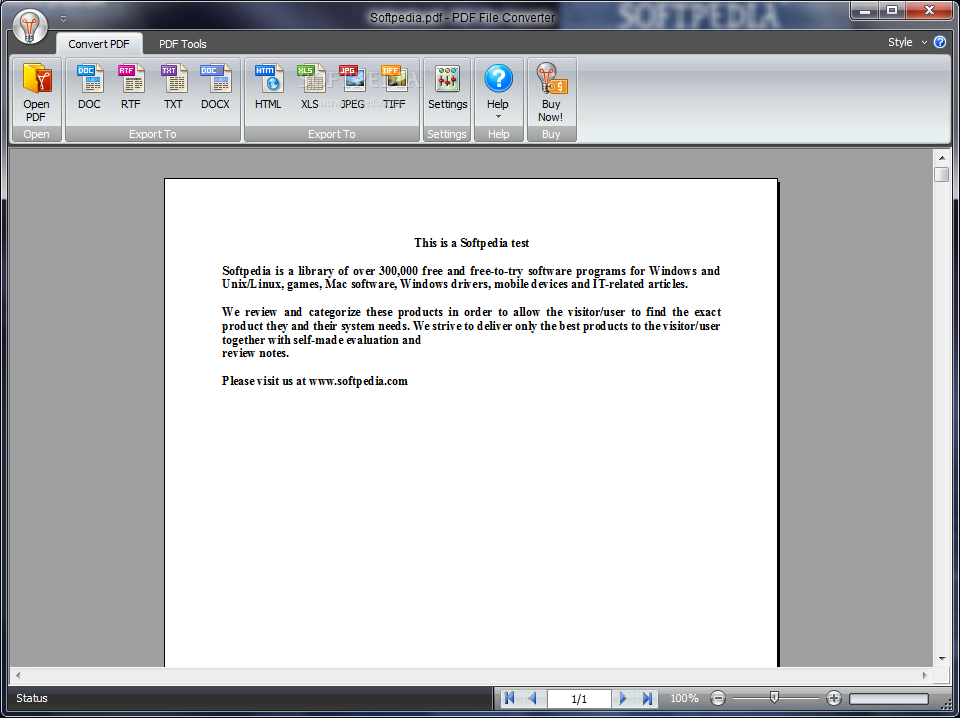Click the page number field 1/1

pyautogui.click(x=579, y=698)
